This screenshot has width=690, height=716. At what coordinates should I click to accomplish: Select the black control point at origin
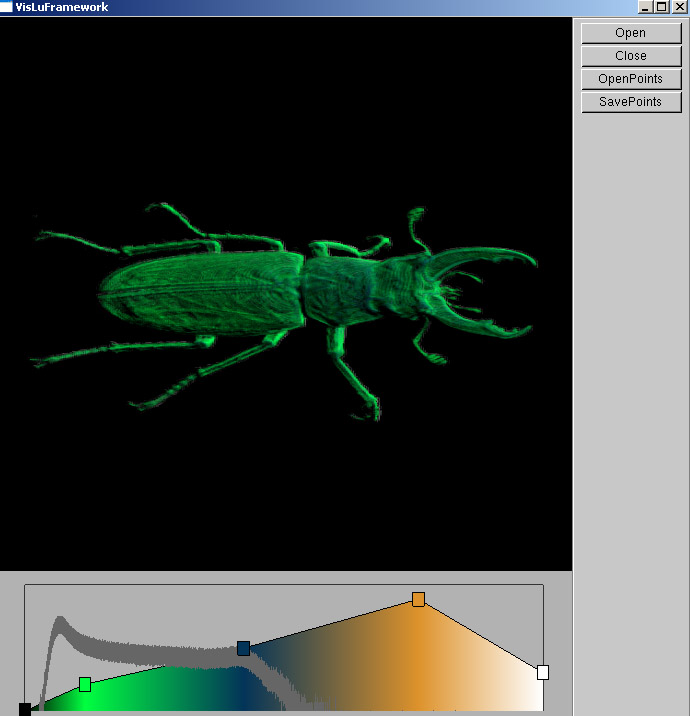pos(25,709)
